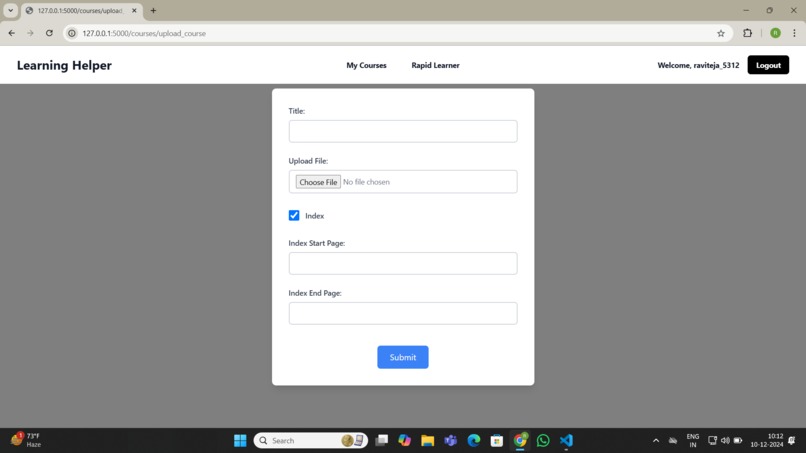Expand the tab search dropdown arrow
This screenshot has width=806, height=453.
tap(10, 10)
